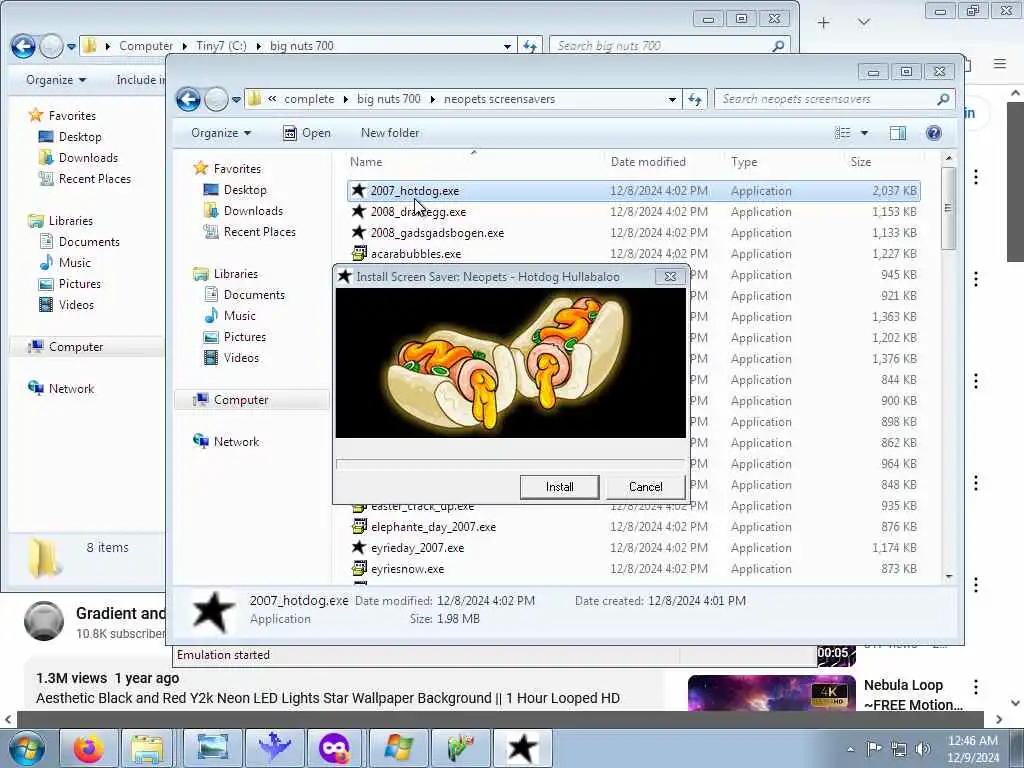Select Recent Places in front window
The image size is (1024, 768).
point(259,231)
